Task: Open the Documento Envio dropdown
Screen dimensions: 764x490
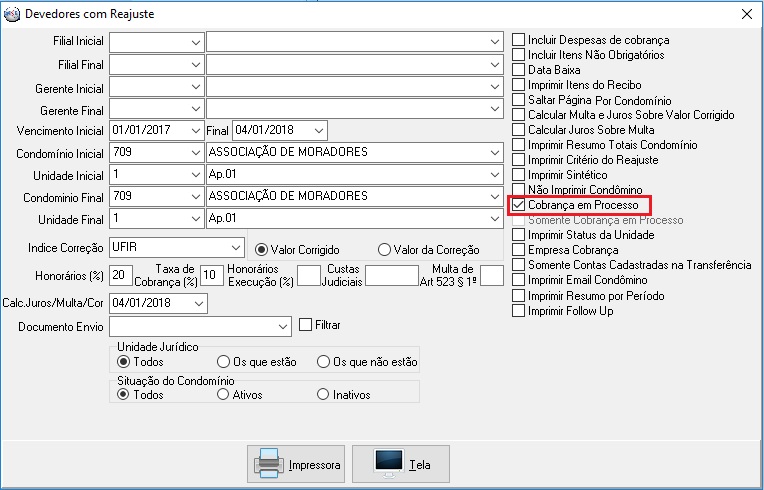Action: point(282,327)
